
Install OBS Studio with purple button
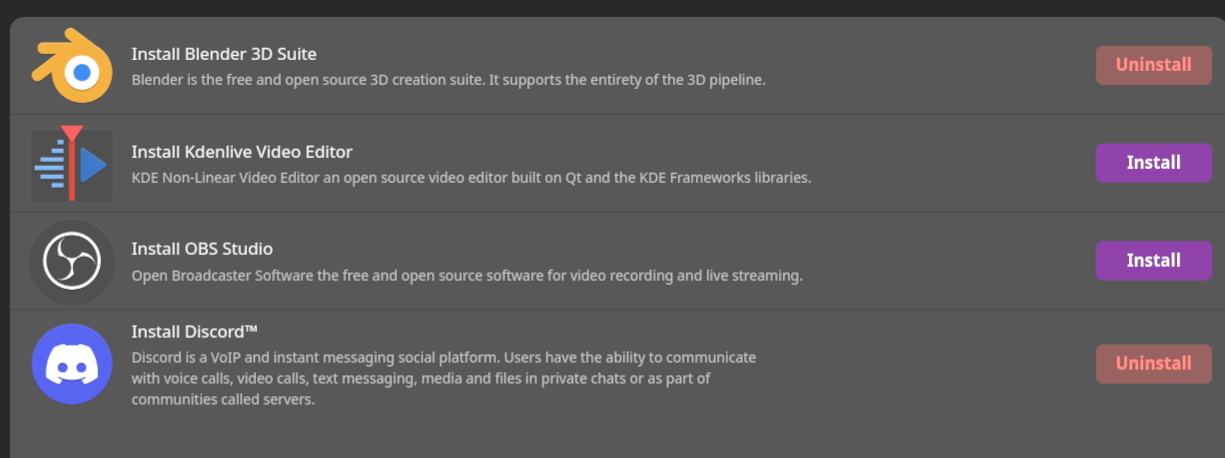1153,261
